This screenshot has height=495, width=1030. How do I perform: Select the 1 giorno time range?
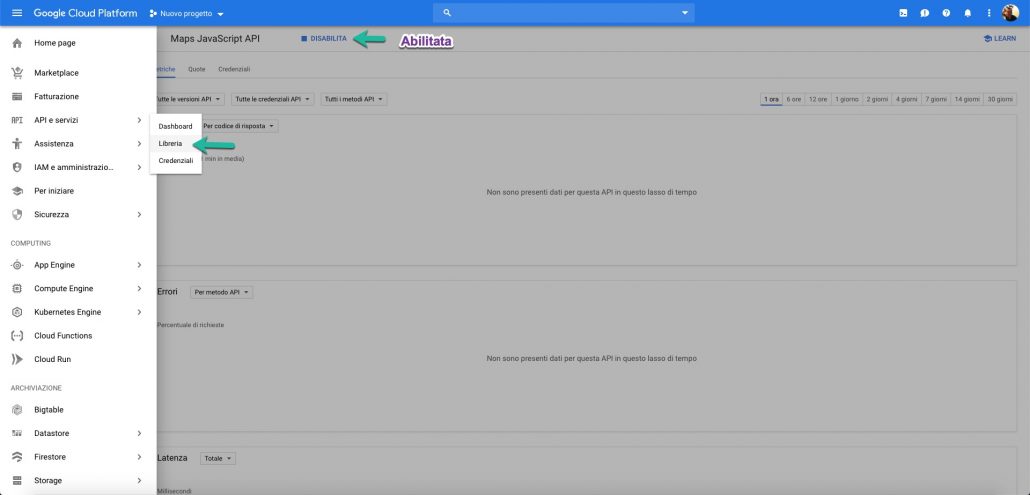point(847,99)
